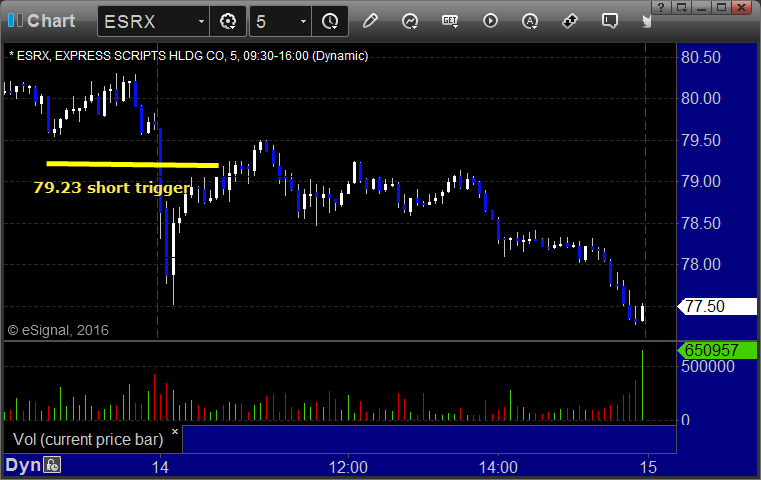The height and width of the screenshot is (480, 761).
Task: Click the Chart window logo icon
Action: point(15,21)
